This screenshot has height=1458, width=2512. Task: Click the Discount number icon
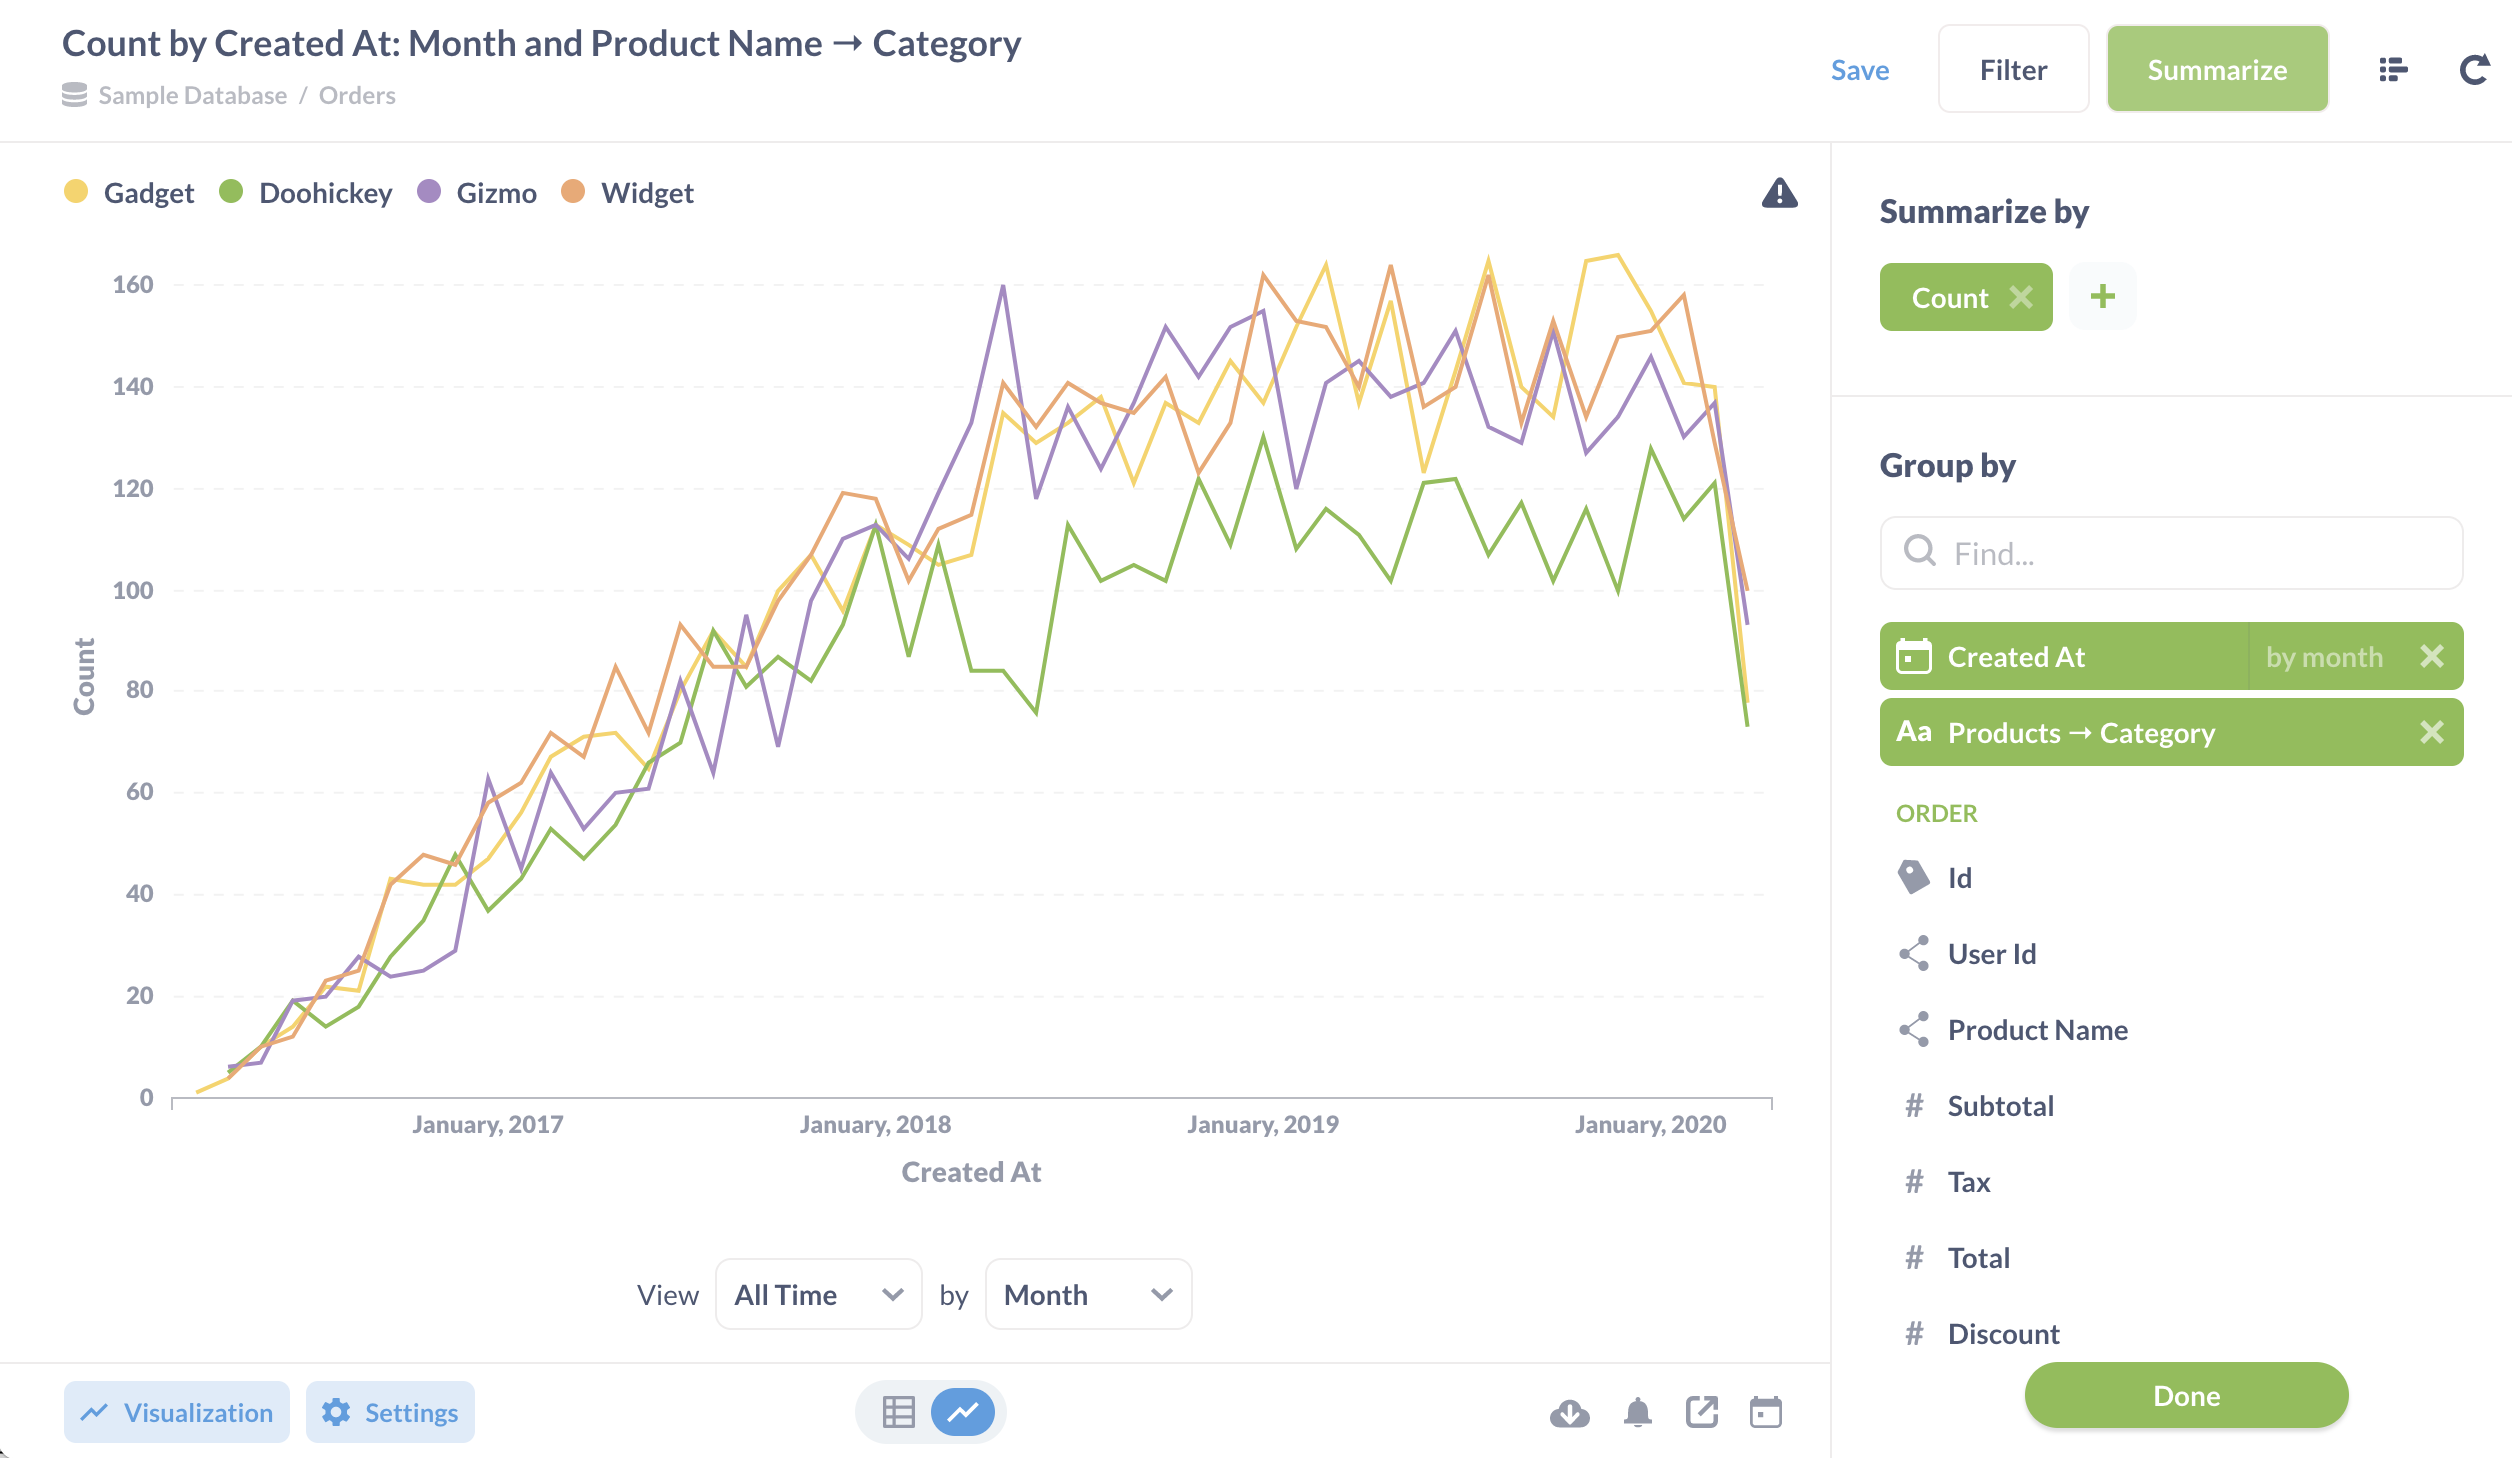pos(1914,1333)
